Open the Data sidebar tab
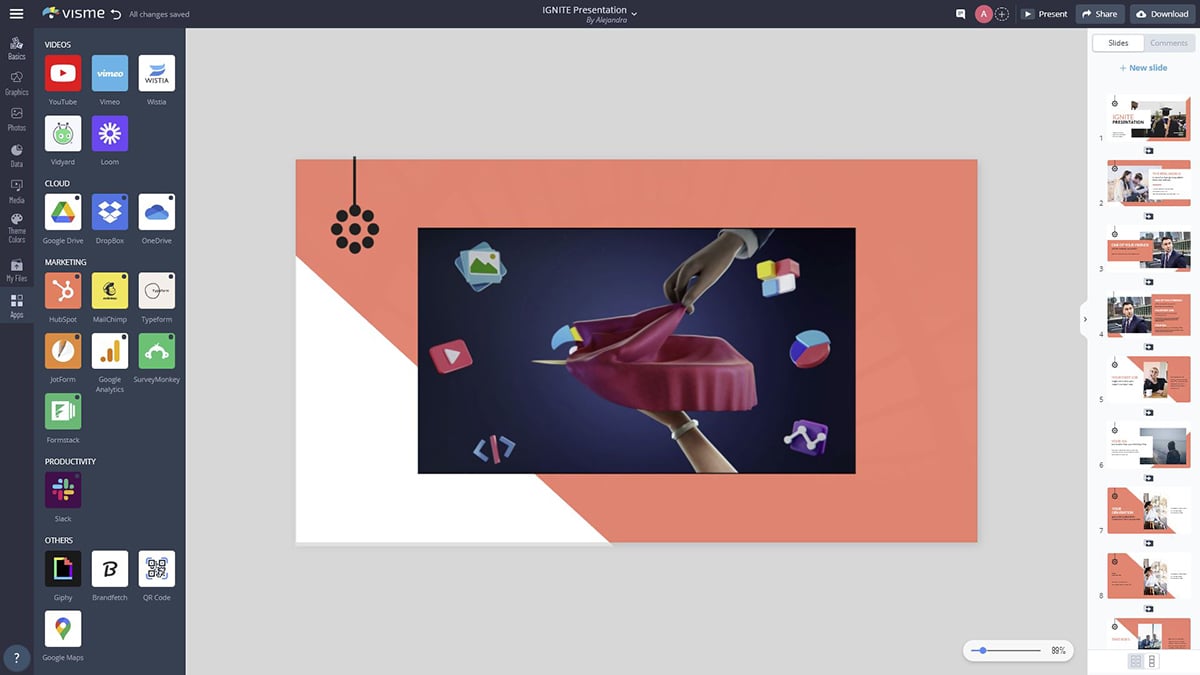The height and width of the screenshot is (675, 1200). click(16, 155)
